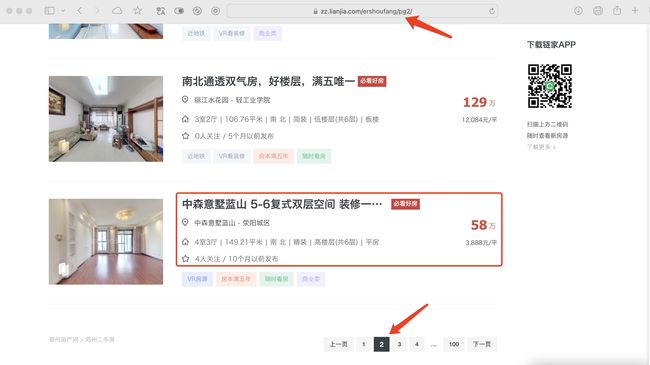
Task: Go to page 1 in pagination
Action: 364,344
